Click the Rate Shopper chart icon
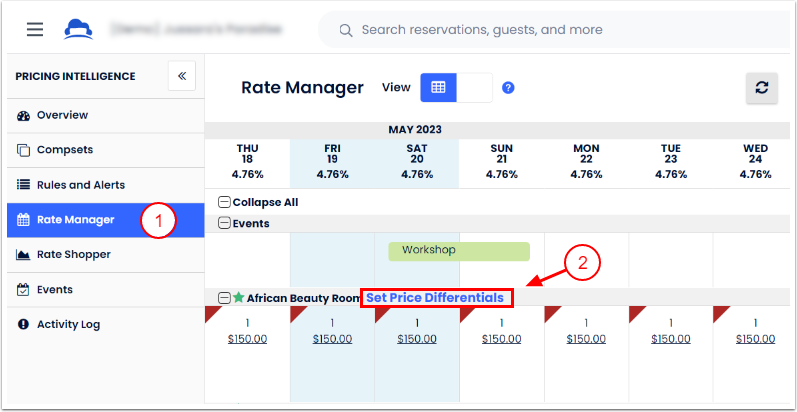Viewport: 797px width, 412px height. (23, 255)
